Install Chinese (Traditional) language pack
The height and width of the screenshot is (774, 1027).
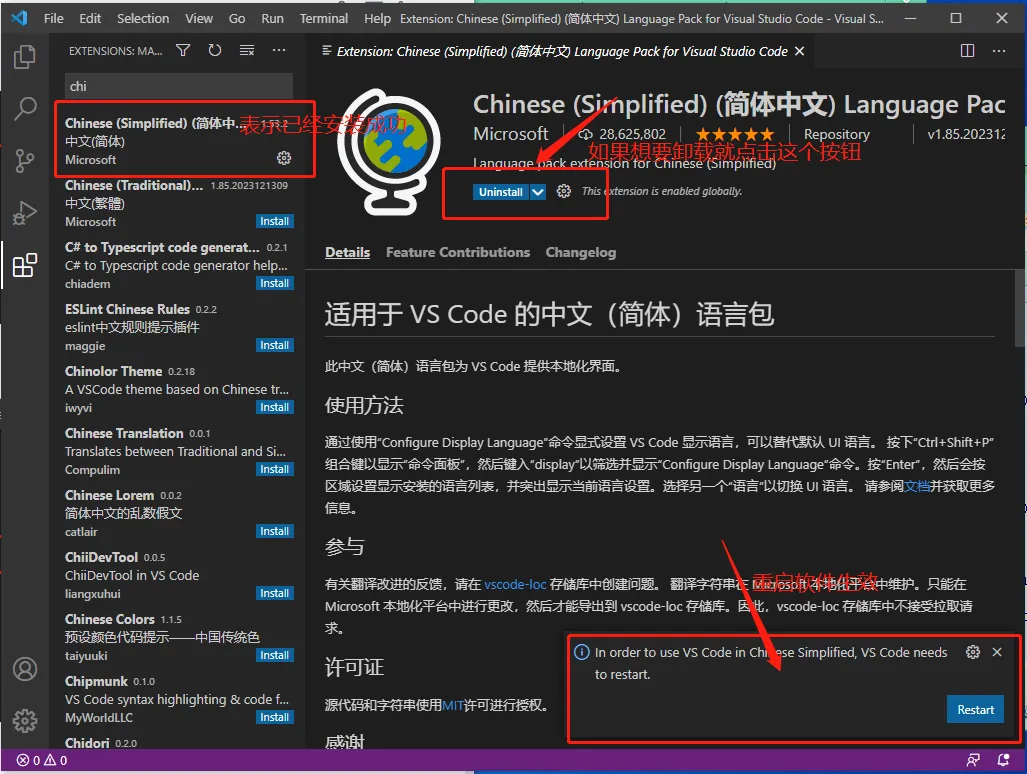(274, 221)
